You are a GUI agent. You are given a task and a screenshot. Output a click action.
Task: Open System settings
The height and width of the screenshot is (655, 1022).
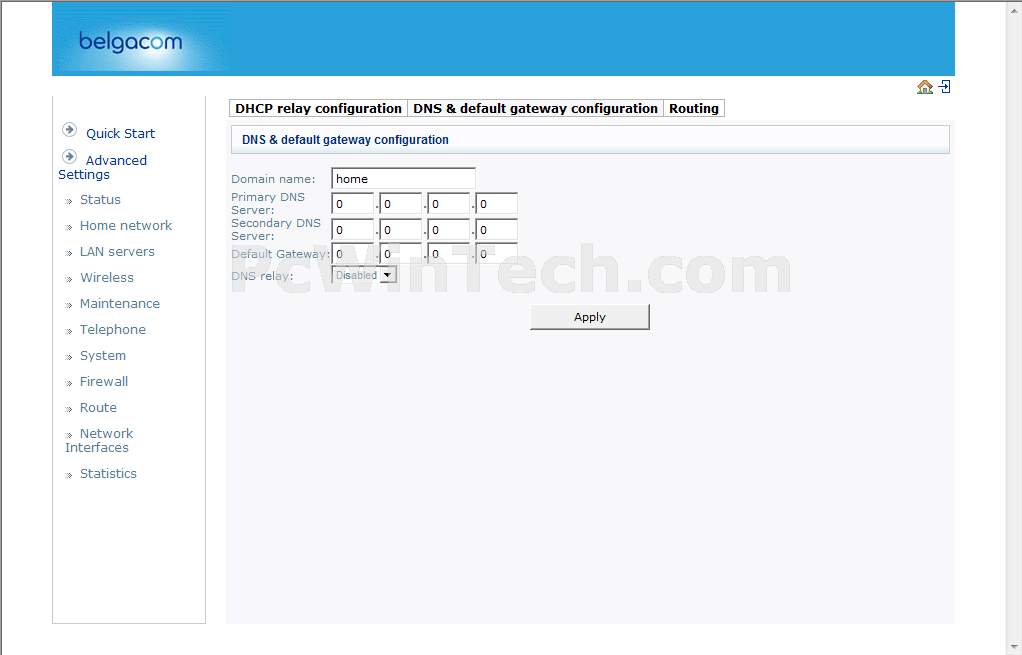click(x=103, y=356)
